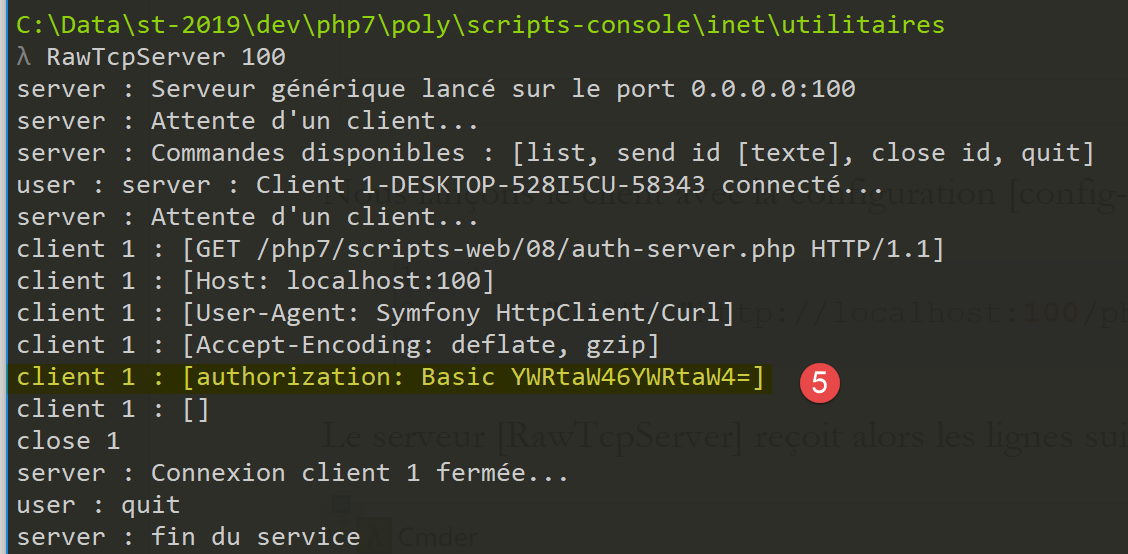1128x554 pixels.
Task: Click the 'Serveur générique lancé' line
Action: [x=436, y=89]
